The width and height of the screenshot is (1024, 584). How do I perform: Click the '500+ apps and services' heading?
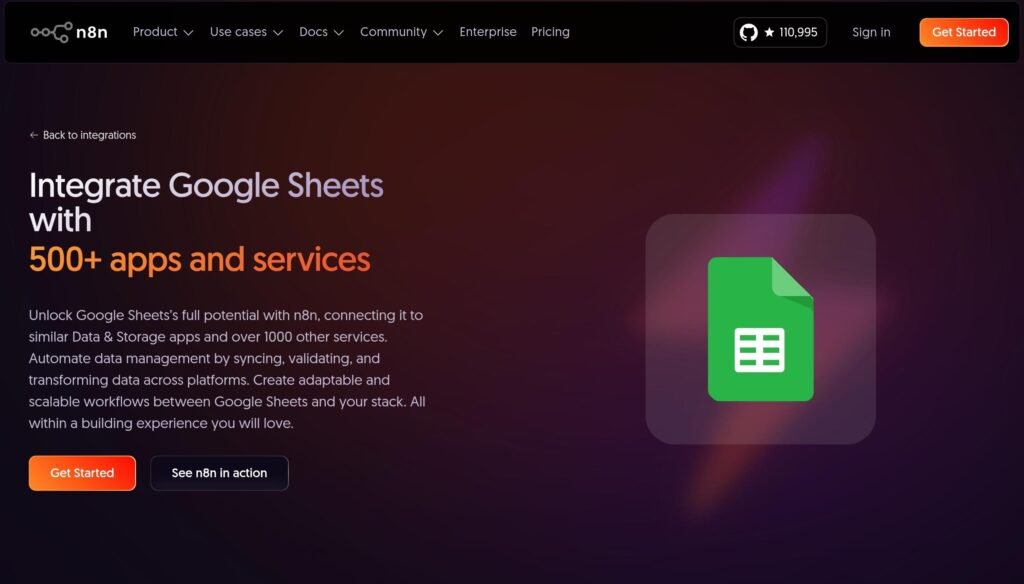200,259
